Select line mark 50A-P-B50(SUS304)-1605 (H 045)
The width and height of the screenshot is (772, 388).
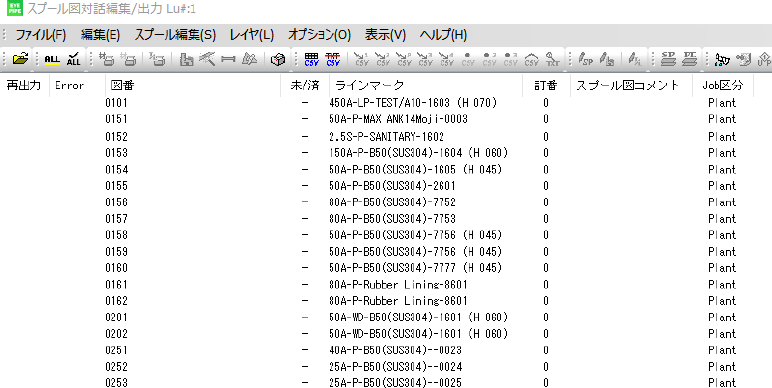pos(416,169)
